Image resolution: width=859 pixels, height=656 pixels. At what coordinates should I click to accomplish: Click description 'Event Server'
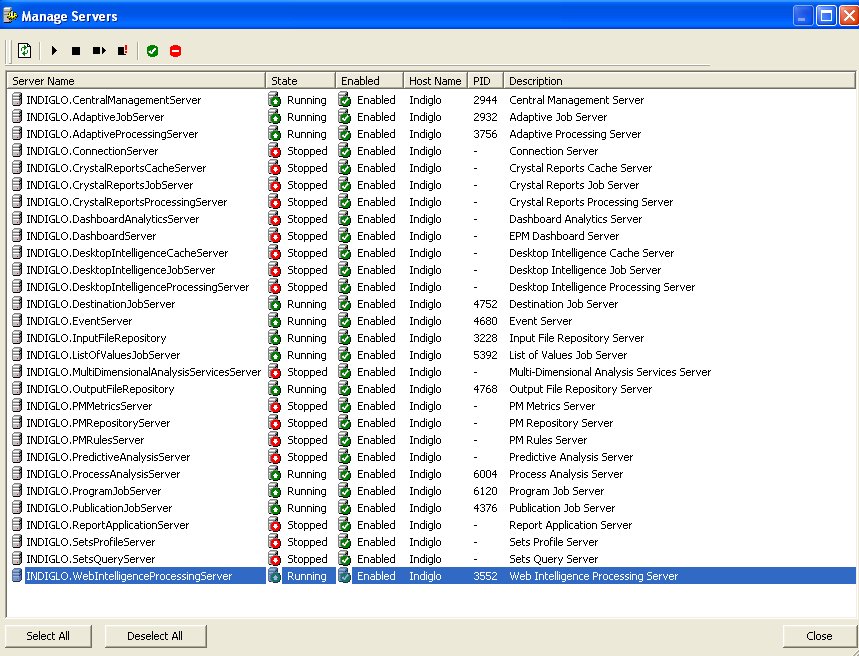click(x=540, y=321)
